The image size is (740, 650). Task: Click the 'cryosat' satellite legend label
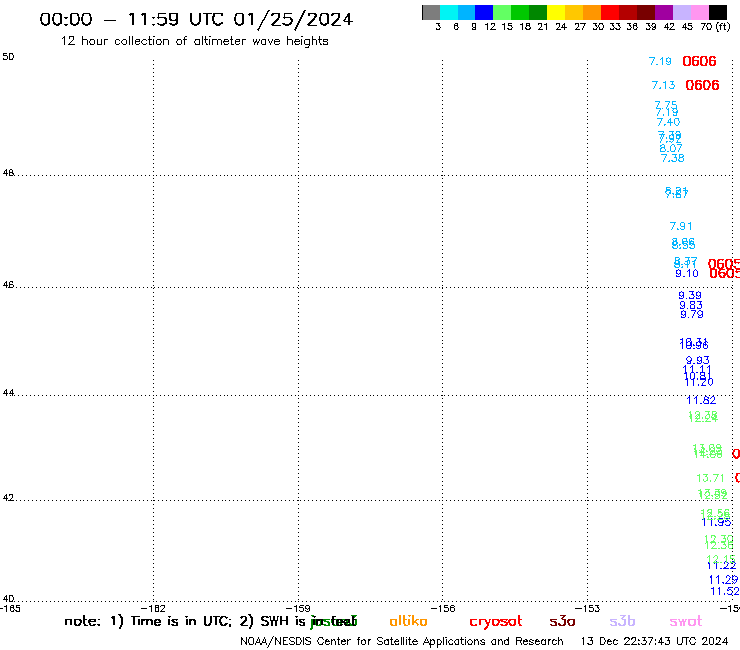coord(496,622)
